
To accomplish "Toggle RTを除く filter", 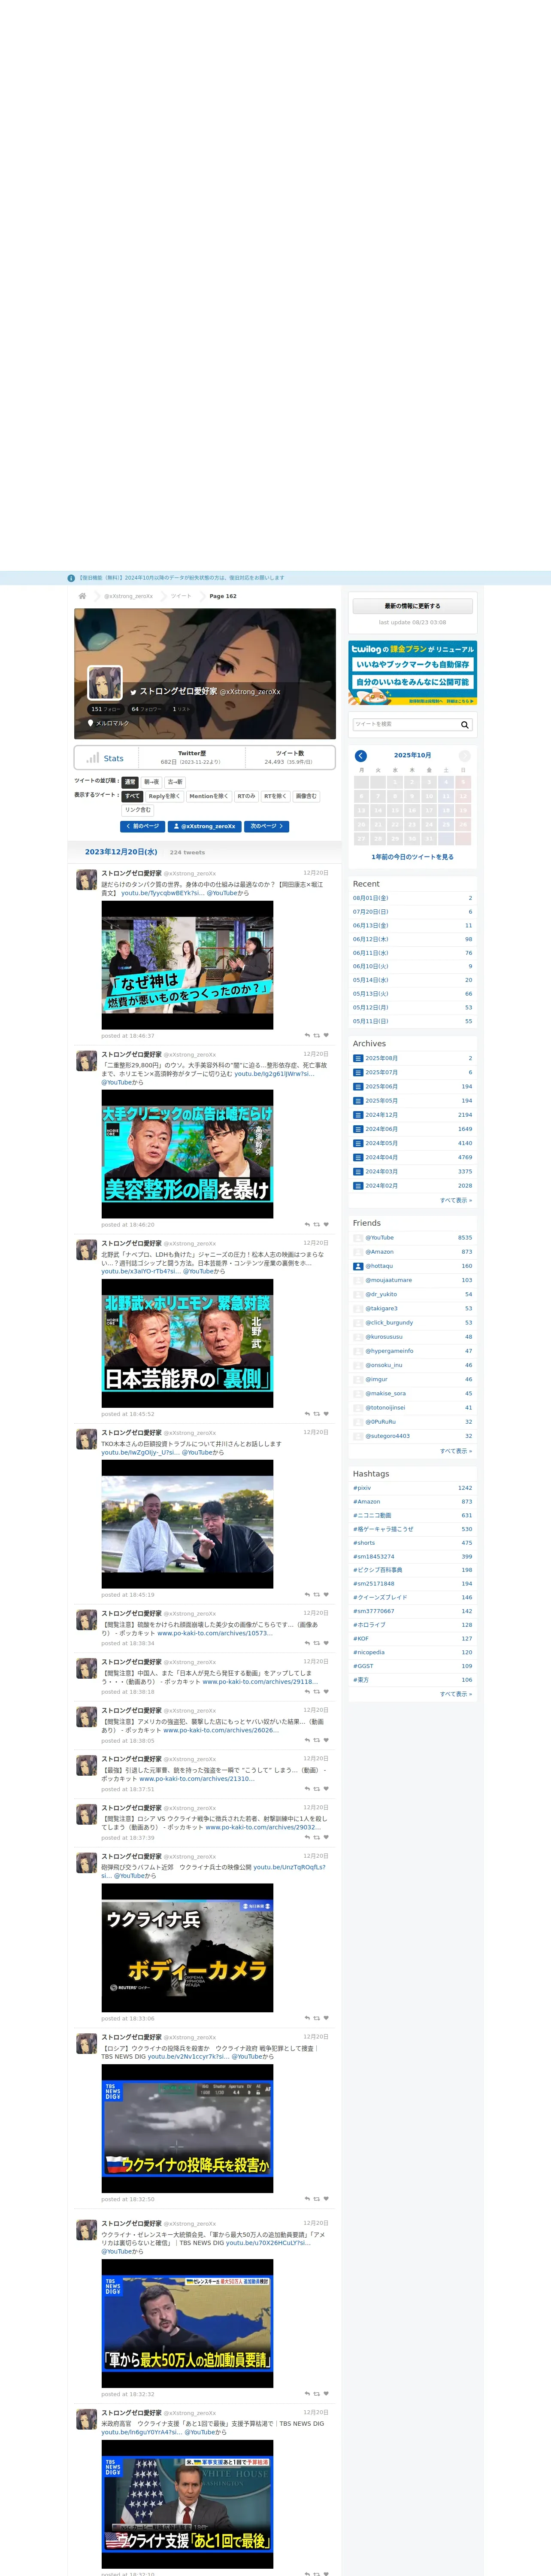I will coord(276,796).
